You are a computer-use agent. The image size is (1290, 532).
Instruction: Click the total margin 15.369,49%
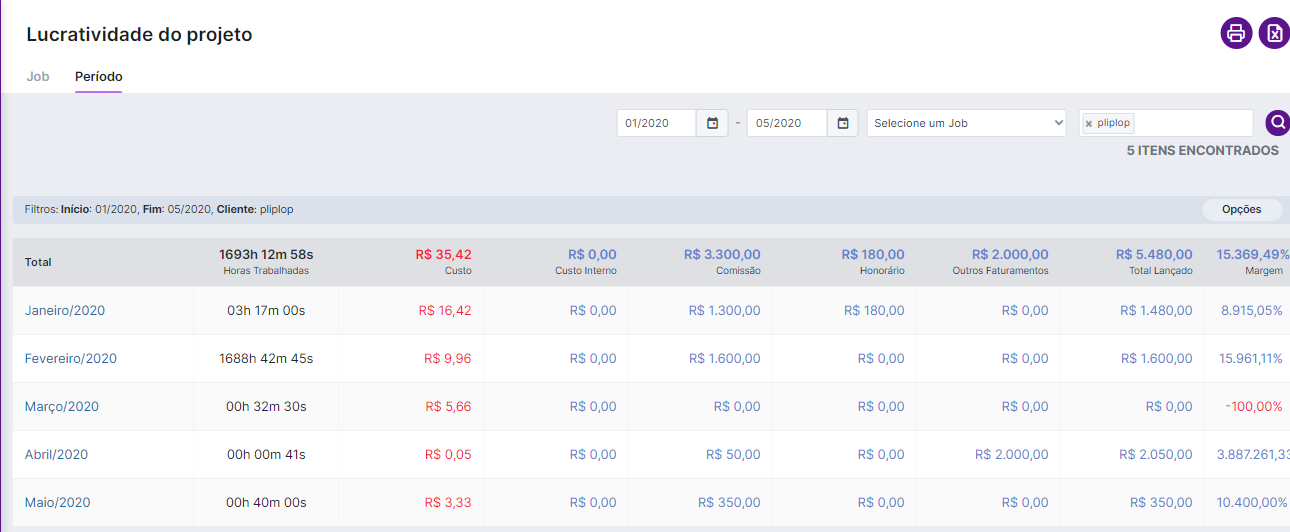[1253, 255]
